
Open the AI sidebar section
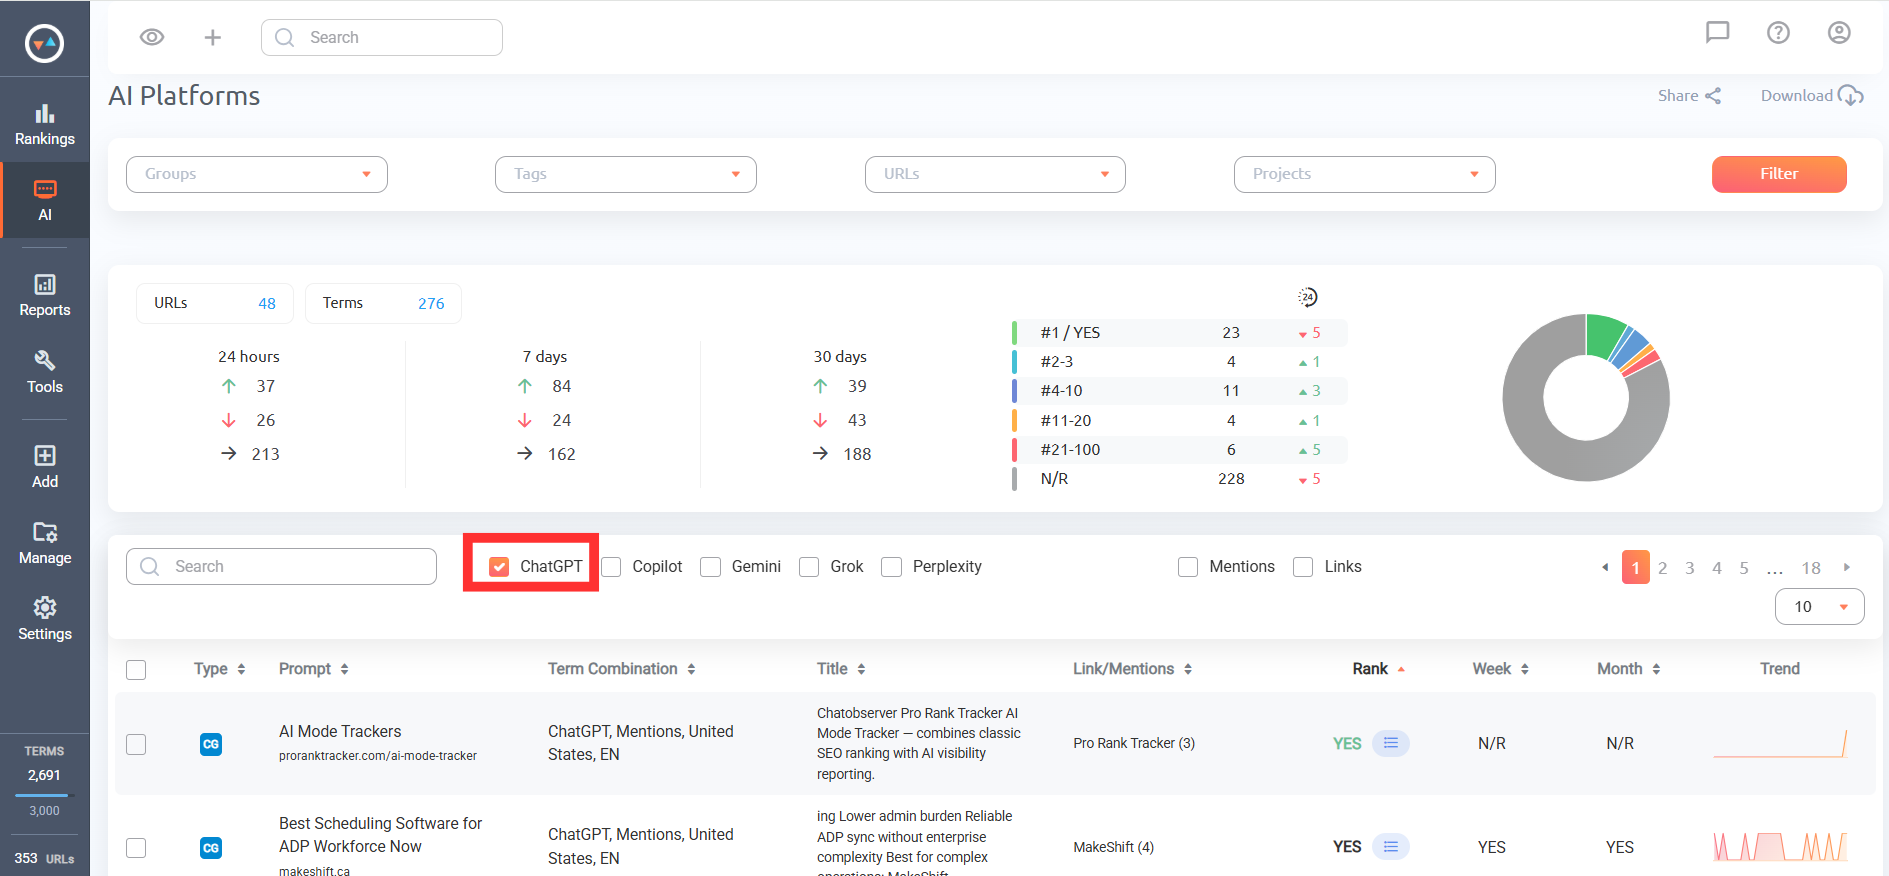45,201
